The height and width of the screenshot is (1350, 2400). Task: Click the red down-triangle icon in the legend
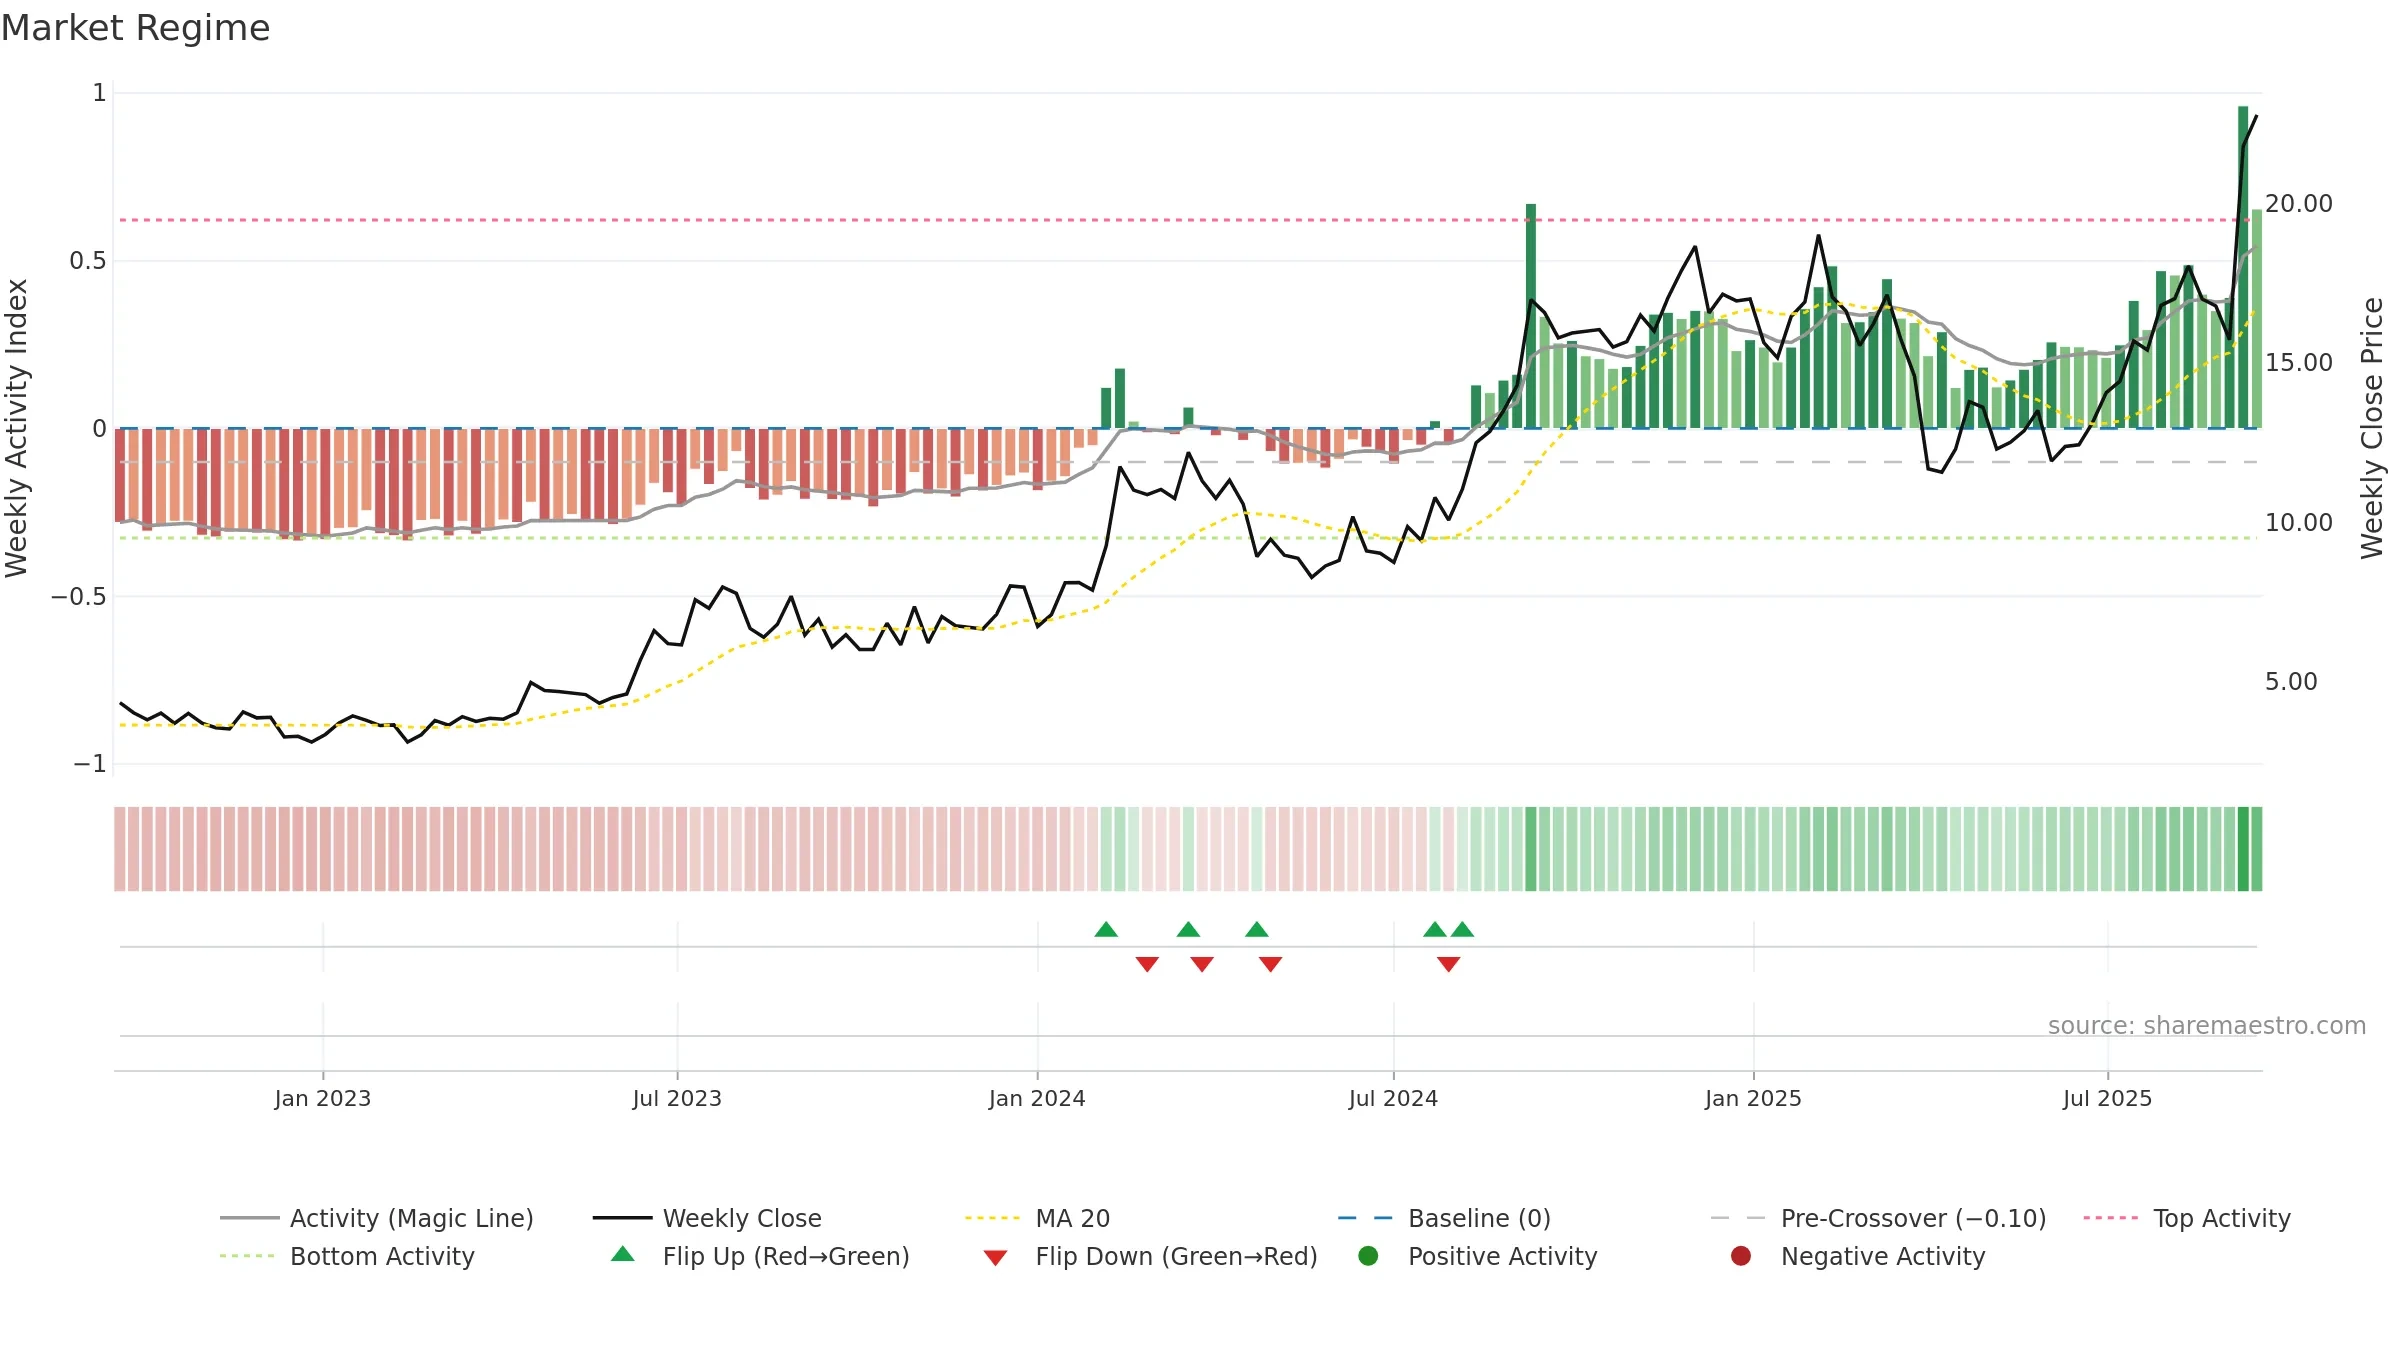click(x=995, y=1258)
